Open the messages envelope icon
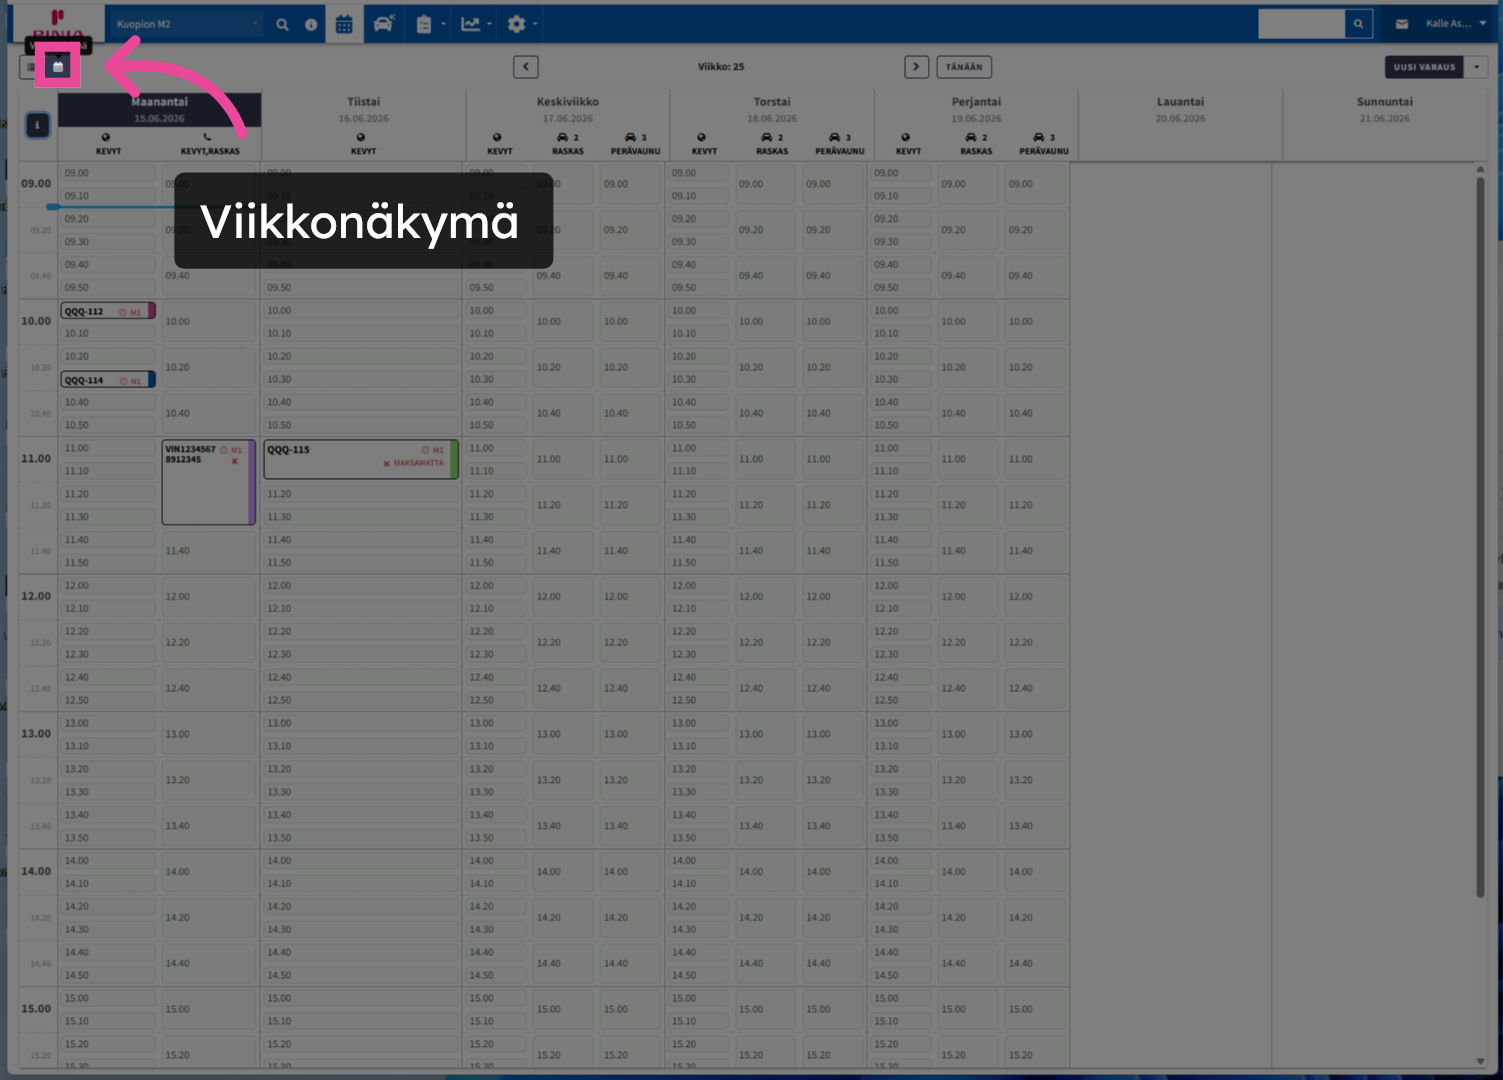The image size is (1503, 1080). point(1401,24)
